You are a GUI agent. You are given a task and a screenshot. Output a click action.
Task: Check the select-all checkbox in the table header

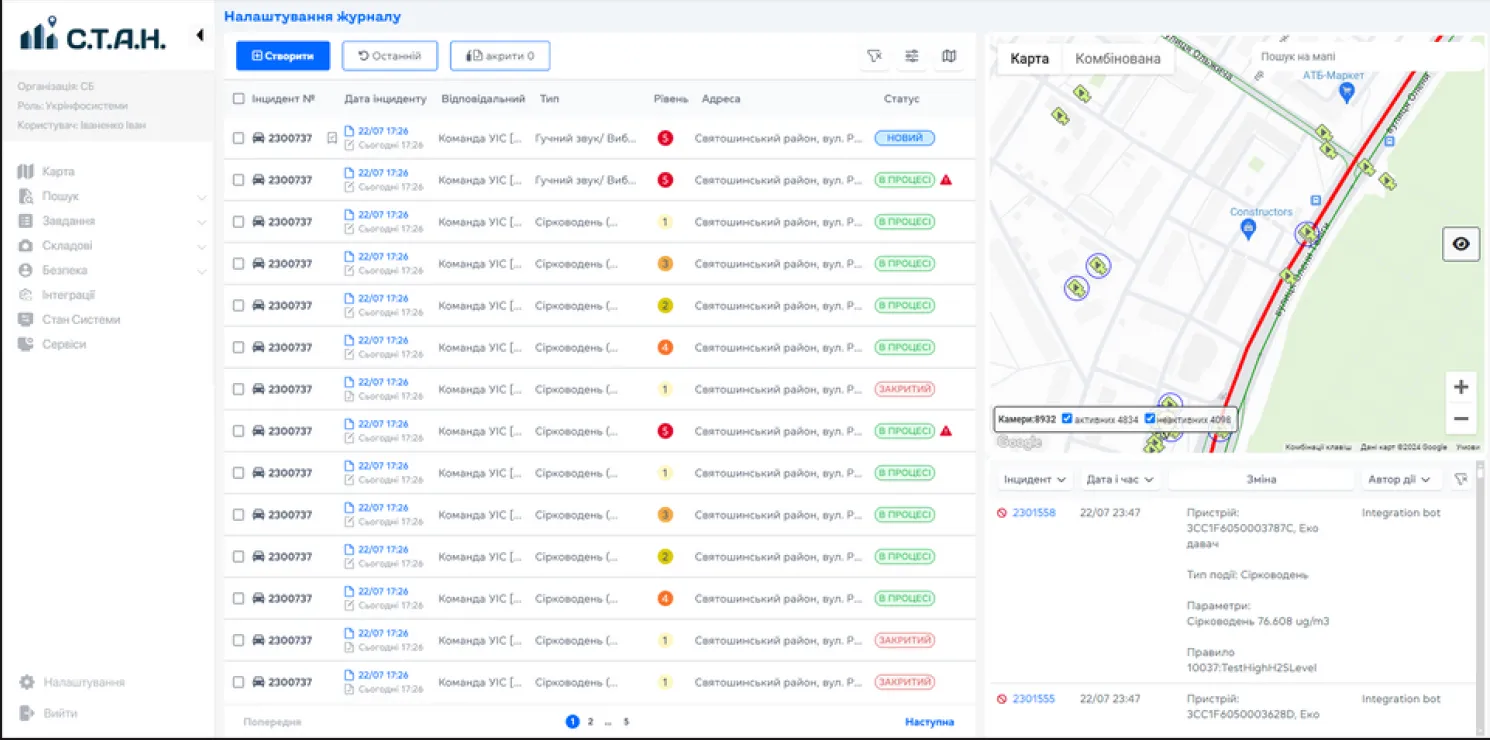[x=238, y=99]
